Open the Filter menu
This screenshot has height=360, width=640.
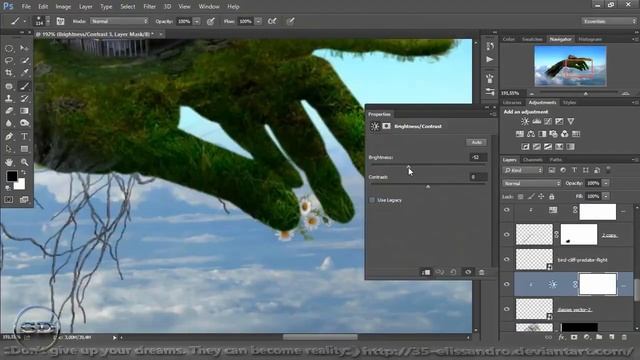click(149, 7)
